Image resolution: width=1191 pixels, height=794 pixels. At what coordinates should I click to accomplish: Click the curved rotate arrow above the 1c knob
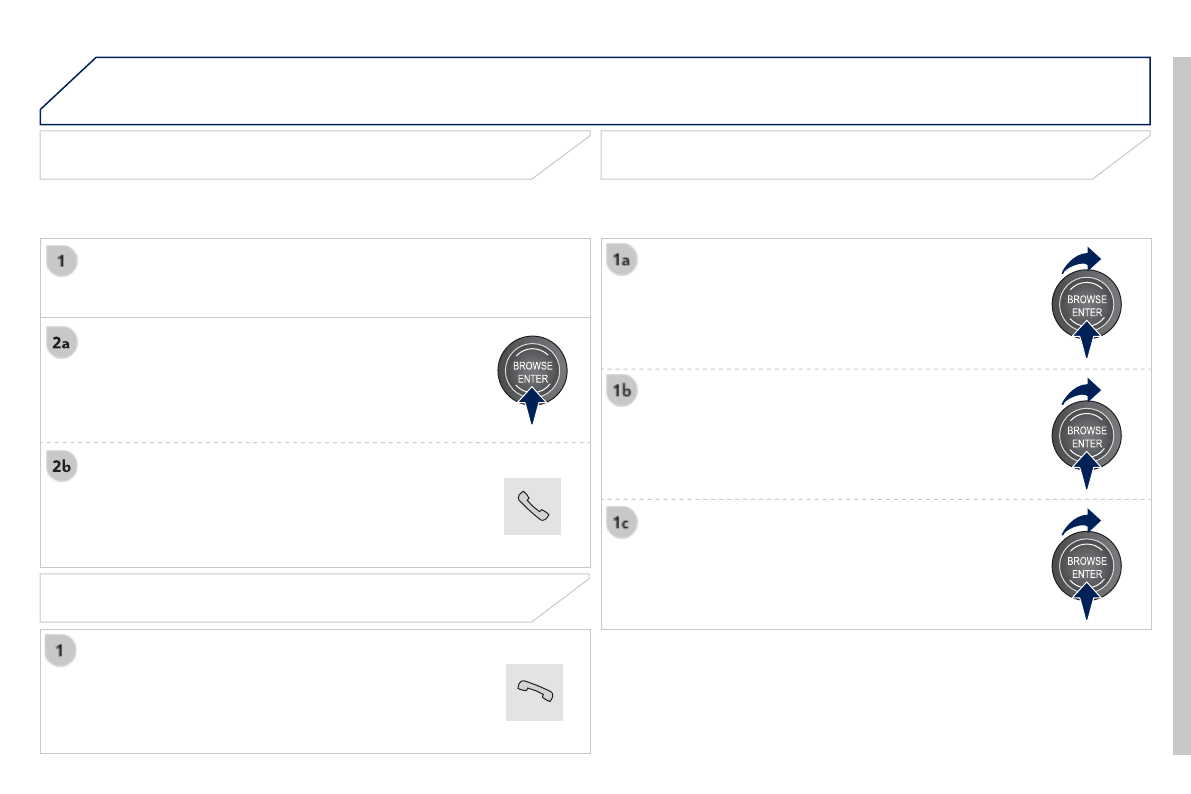coord(1083,522)
